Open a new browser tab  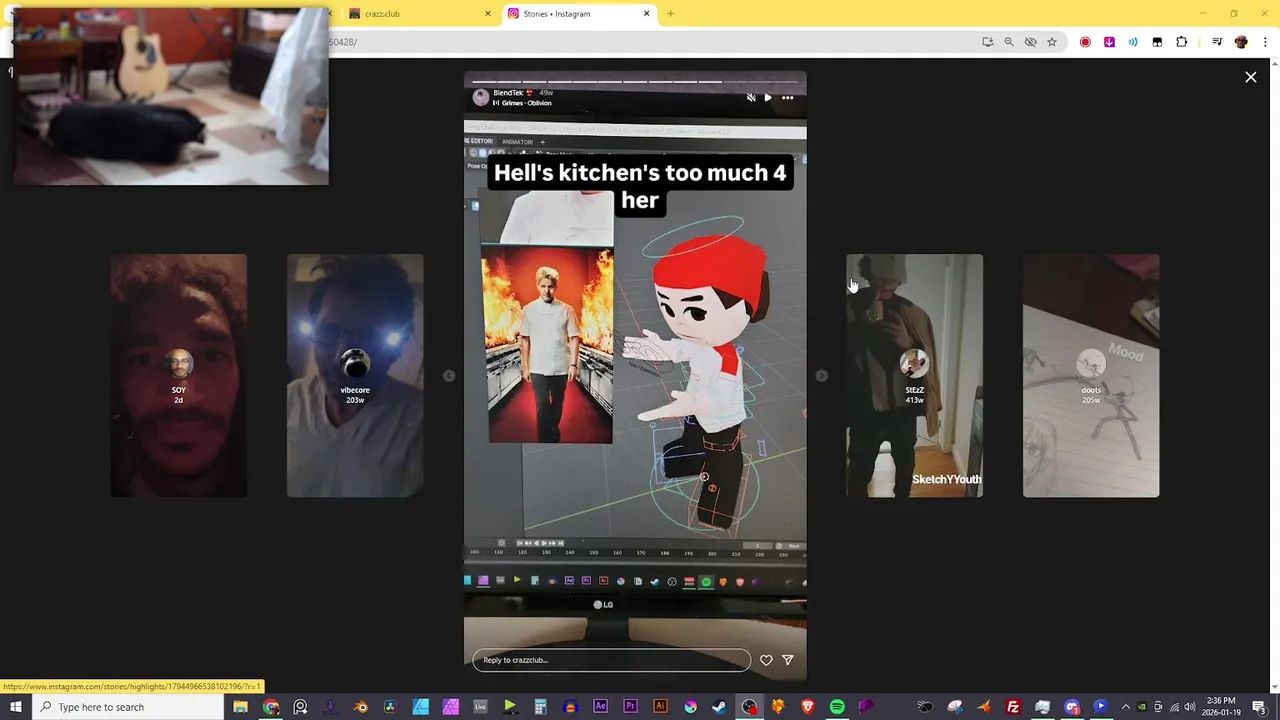pos(671,14)
